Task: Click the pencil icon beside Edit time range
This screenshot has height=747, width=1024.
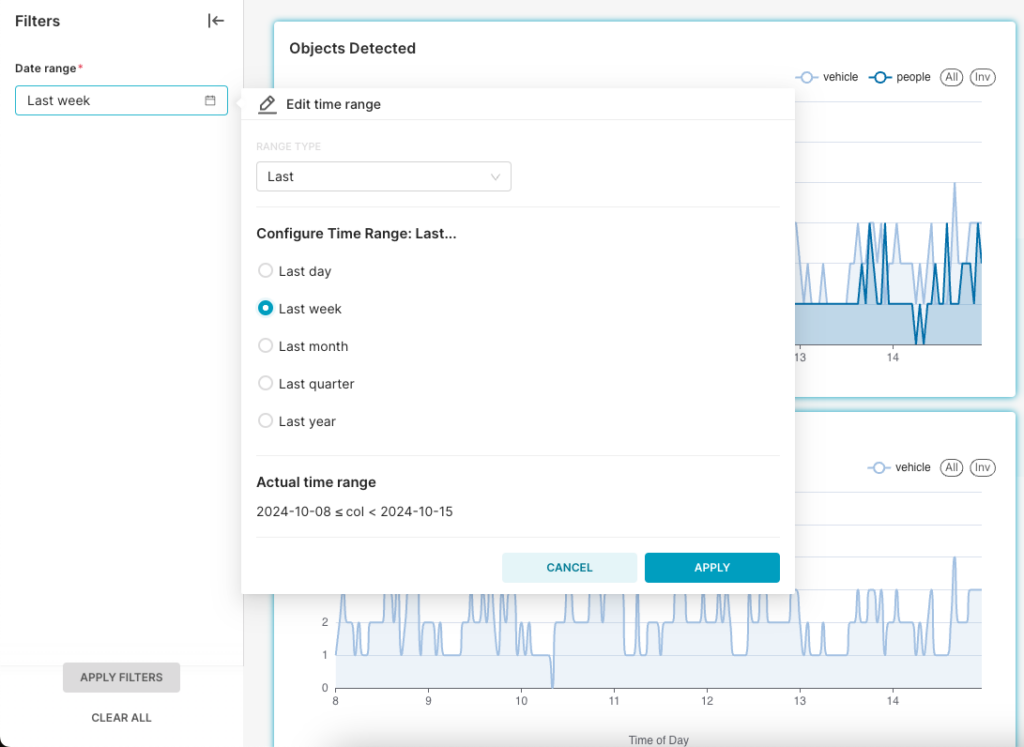Action: coord(267,104)
